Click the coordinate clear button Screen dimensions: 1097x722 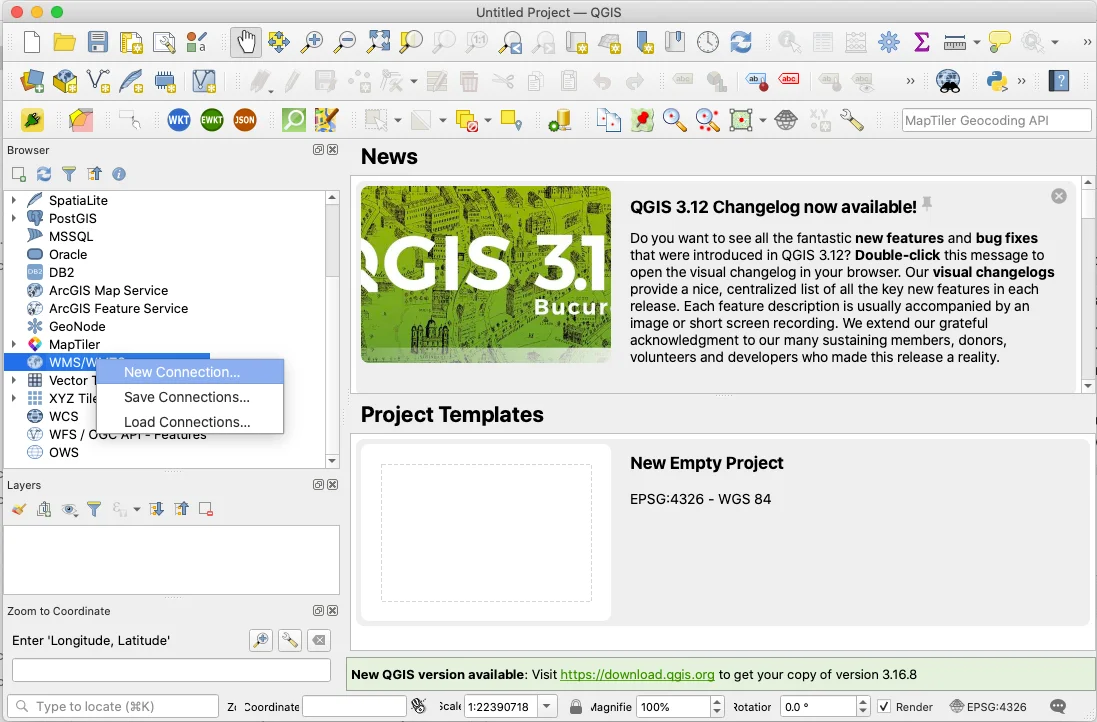pos(319,640)
